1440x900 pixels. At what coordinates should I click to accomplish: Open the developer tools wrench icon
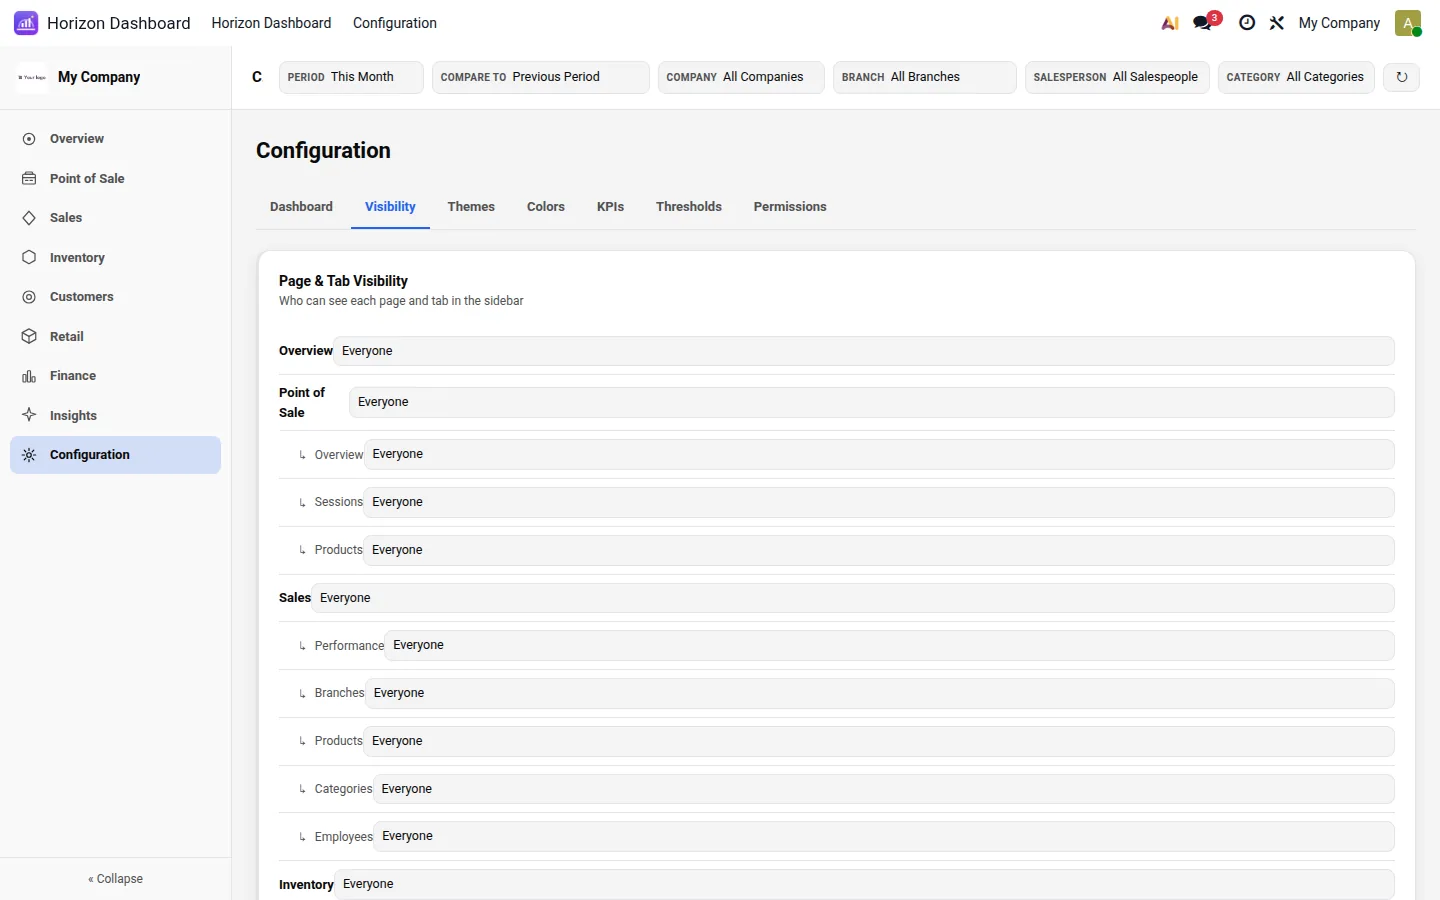click(x=1277, y=23)
